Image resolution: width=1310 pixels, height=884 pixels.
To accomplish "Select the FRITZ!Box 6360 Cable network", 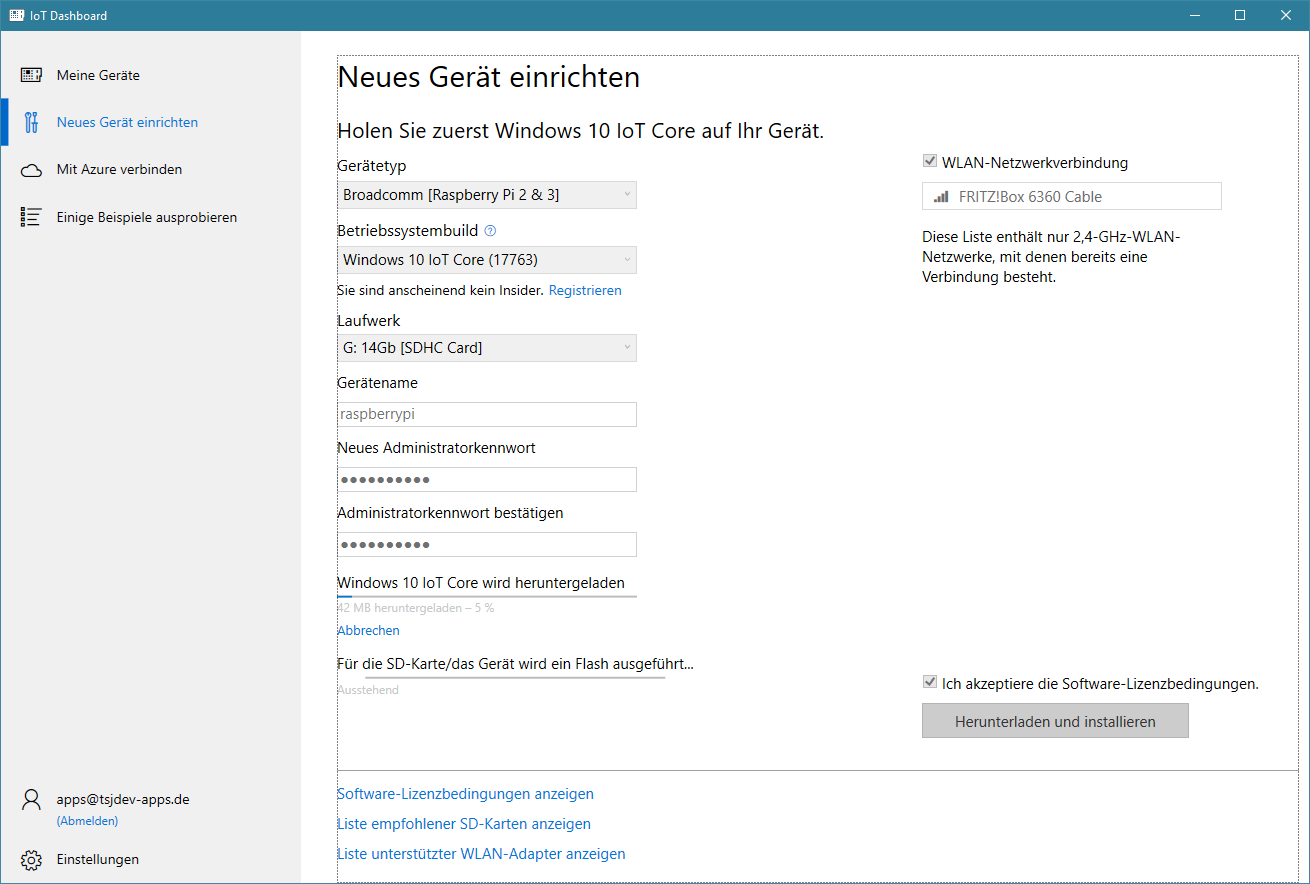I will (1071, 197).
